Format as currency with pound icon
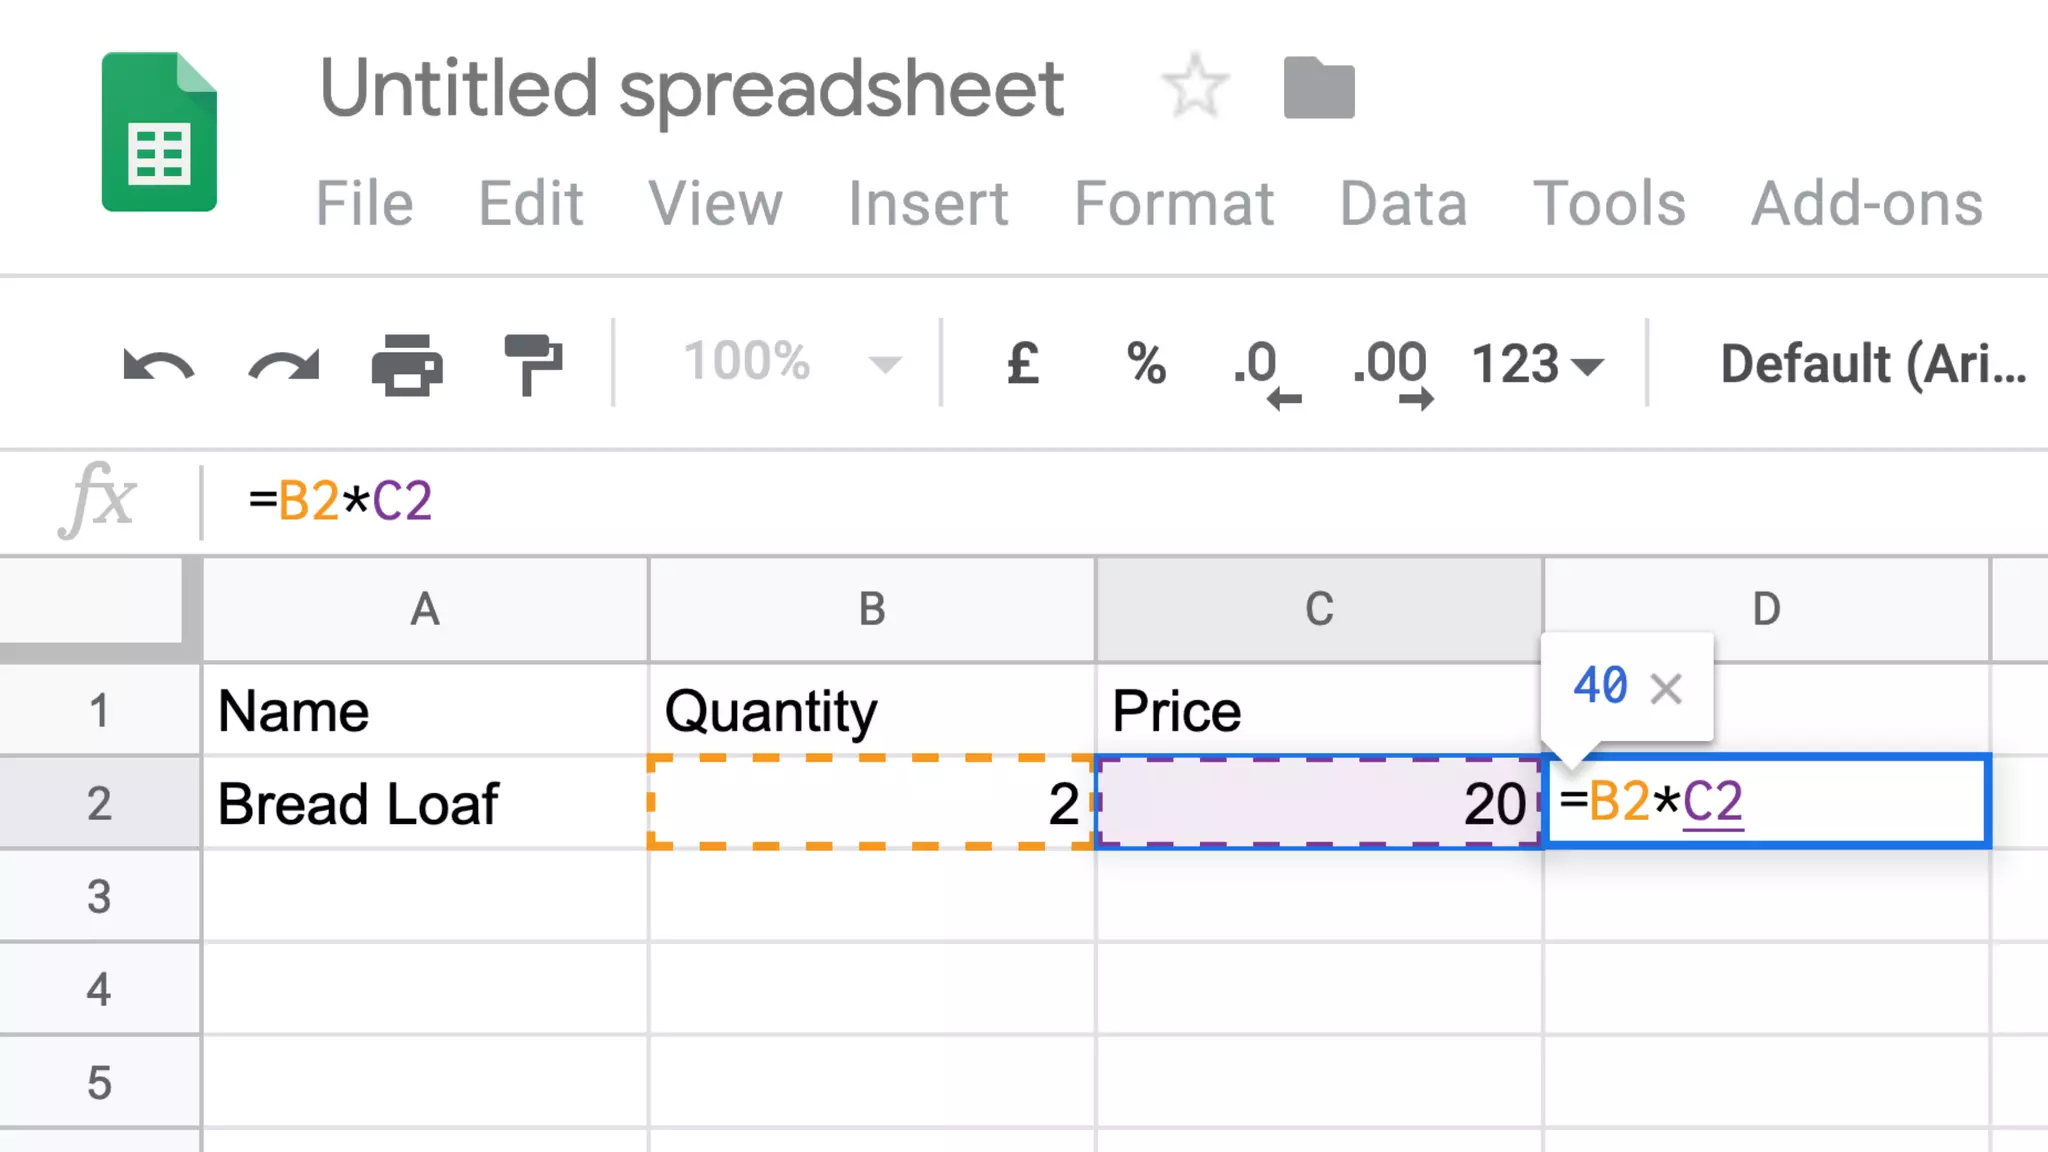This screenshot has height=1152, width=2048. coord(1022,364)
